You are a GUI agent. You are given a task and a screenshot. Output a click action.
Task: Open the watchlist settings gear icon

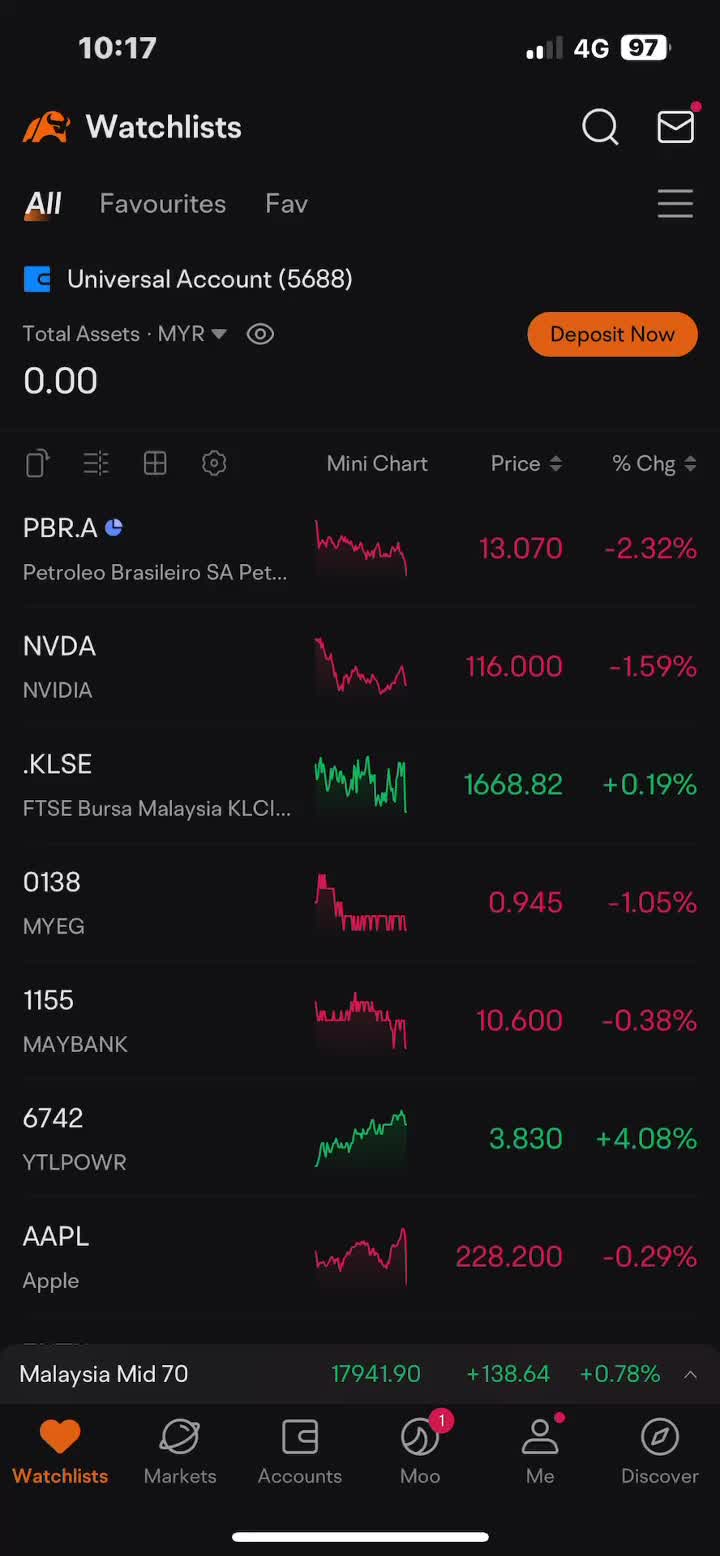click(x=214, y=463)
